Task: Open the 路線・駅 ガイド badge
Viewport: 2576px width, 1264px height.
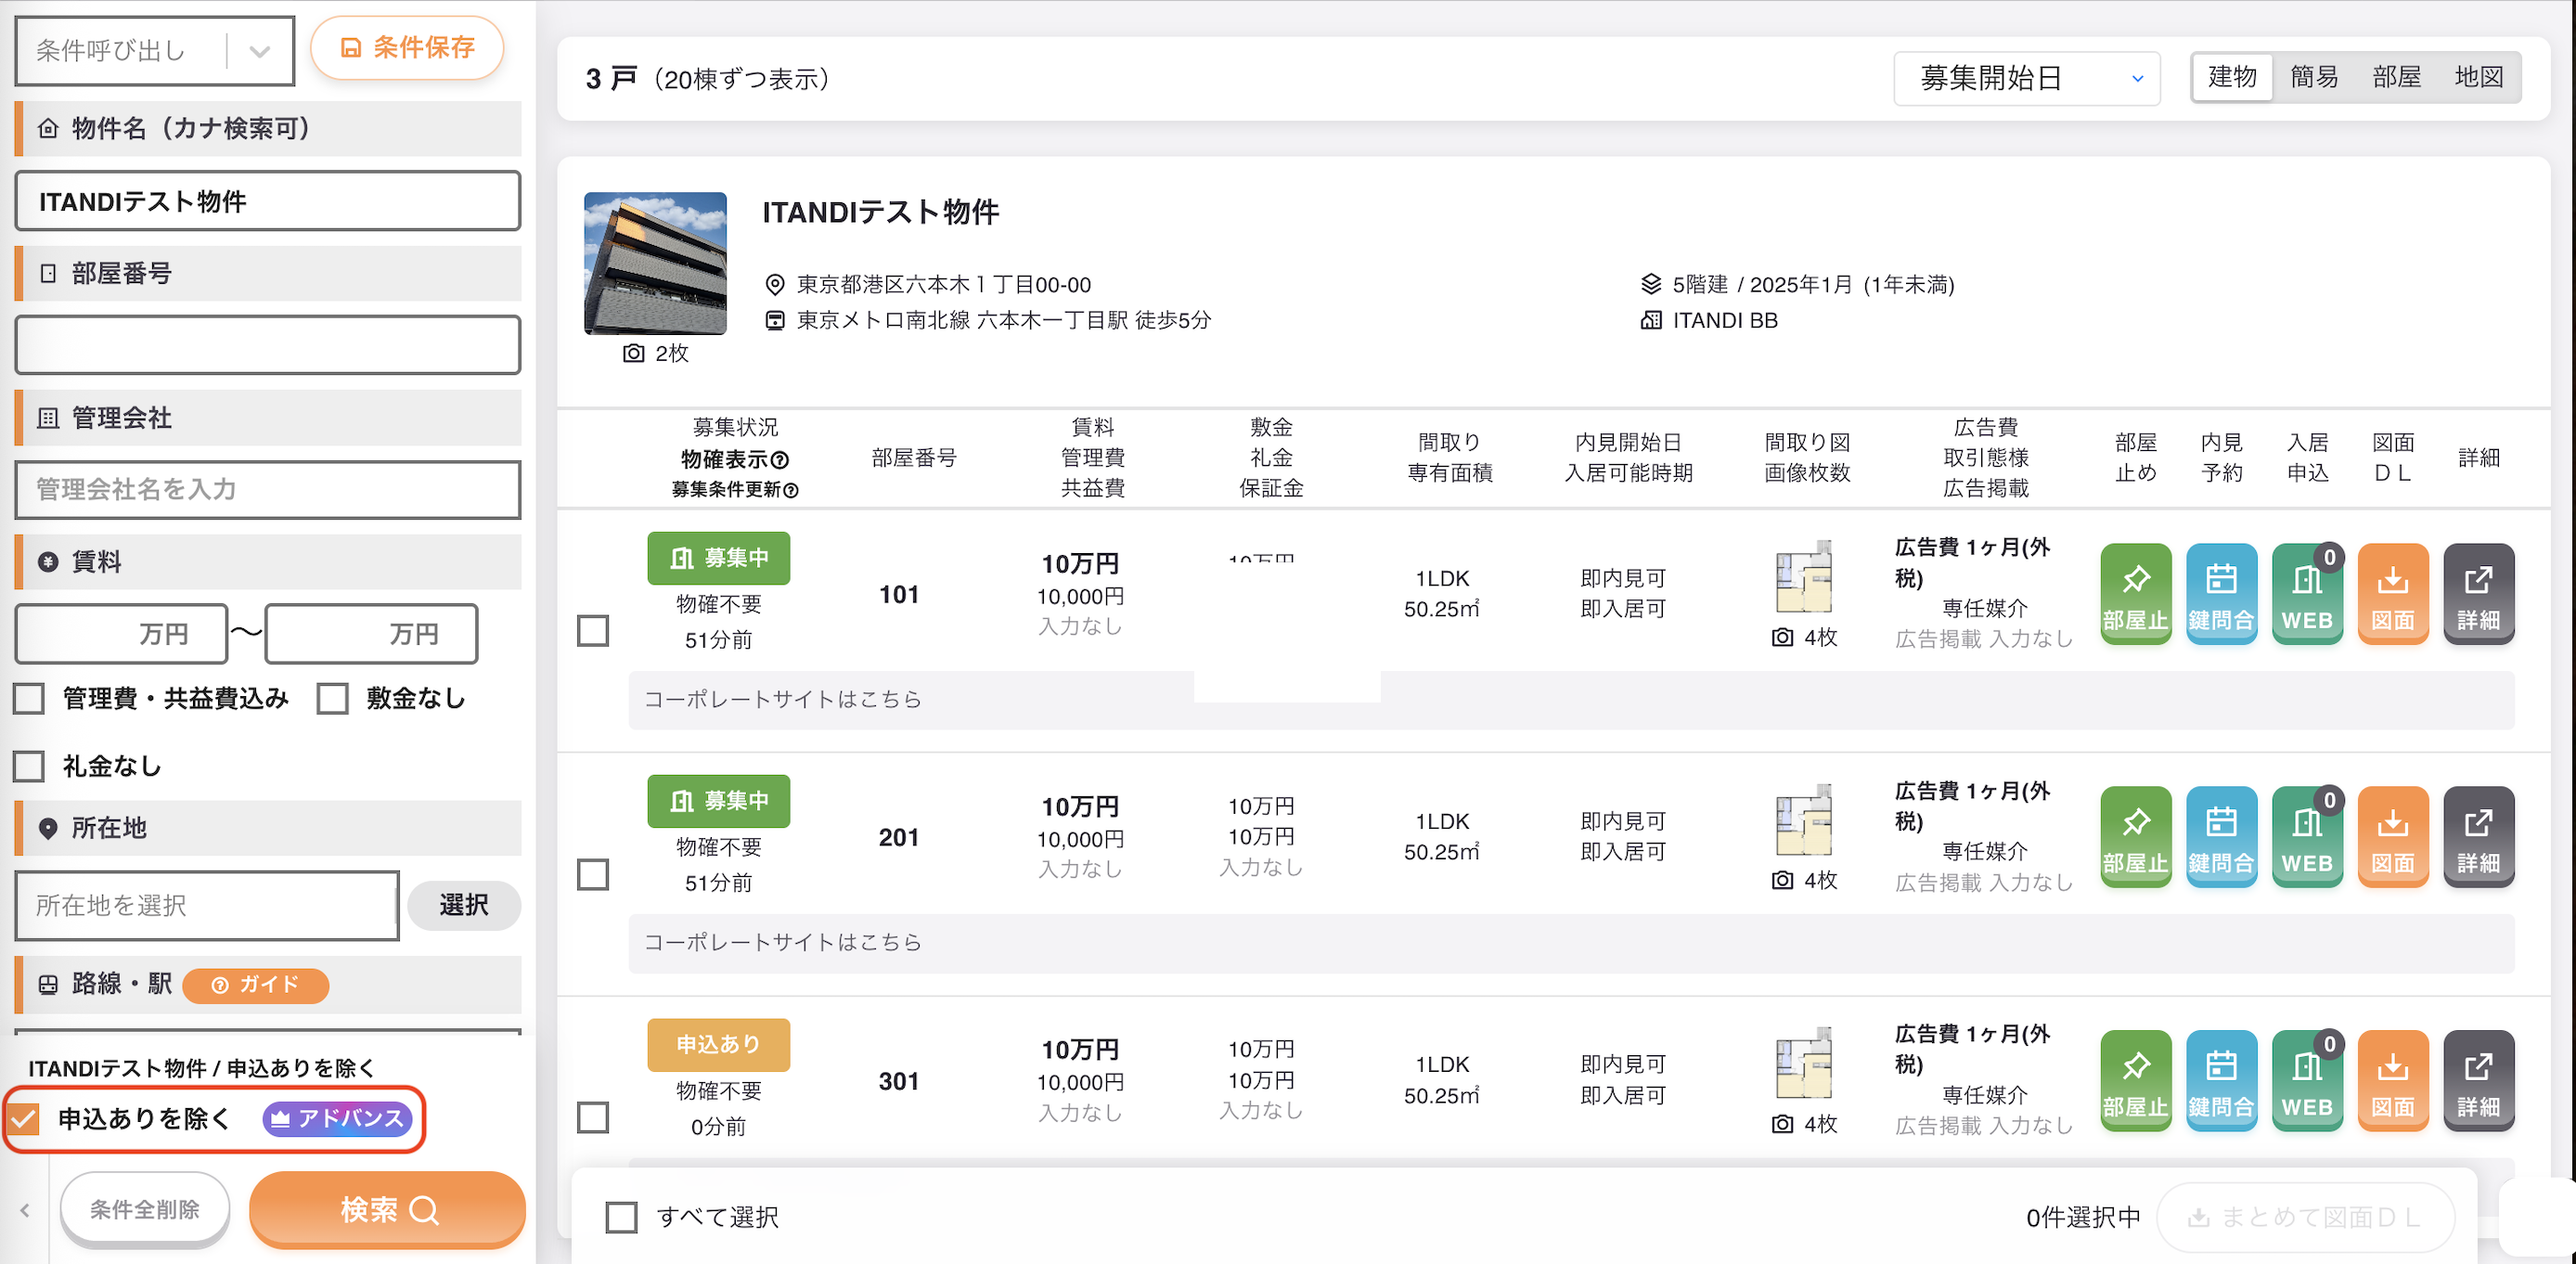Action: [x=255, y=985]
